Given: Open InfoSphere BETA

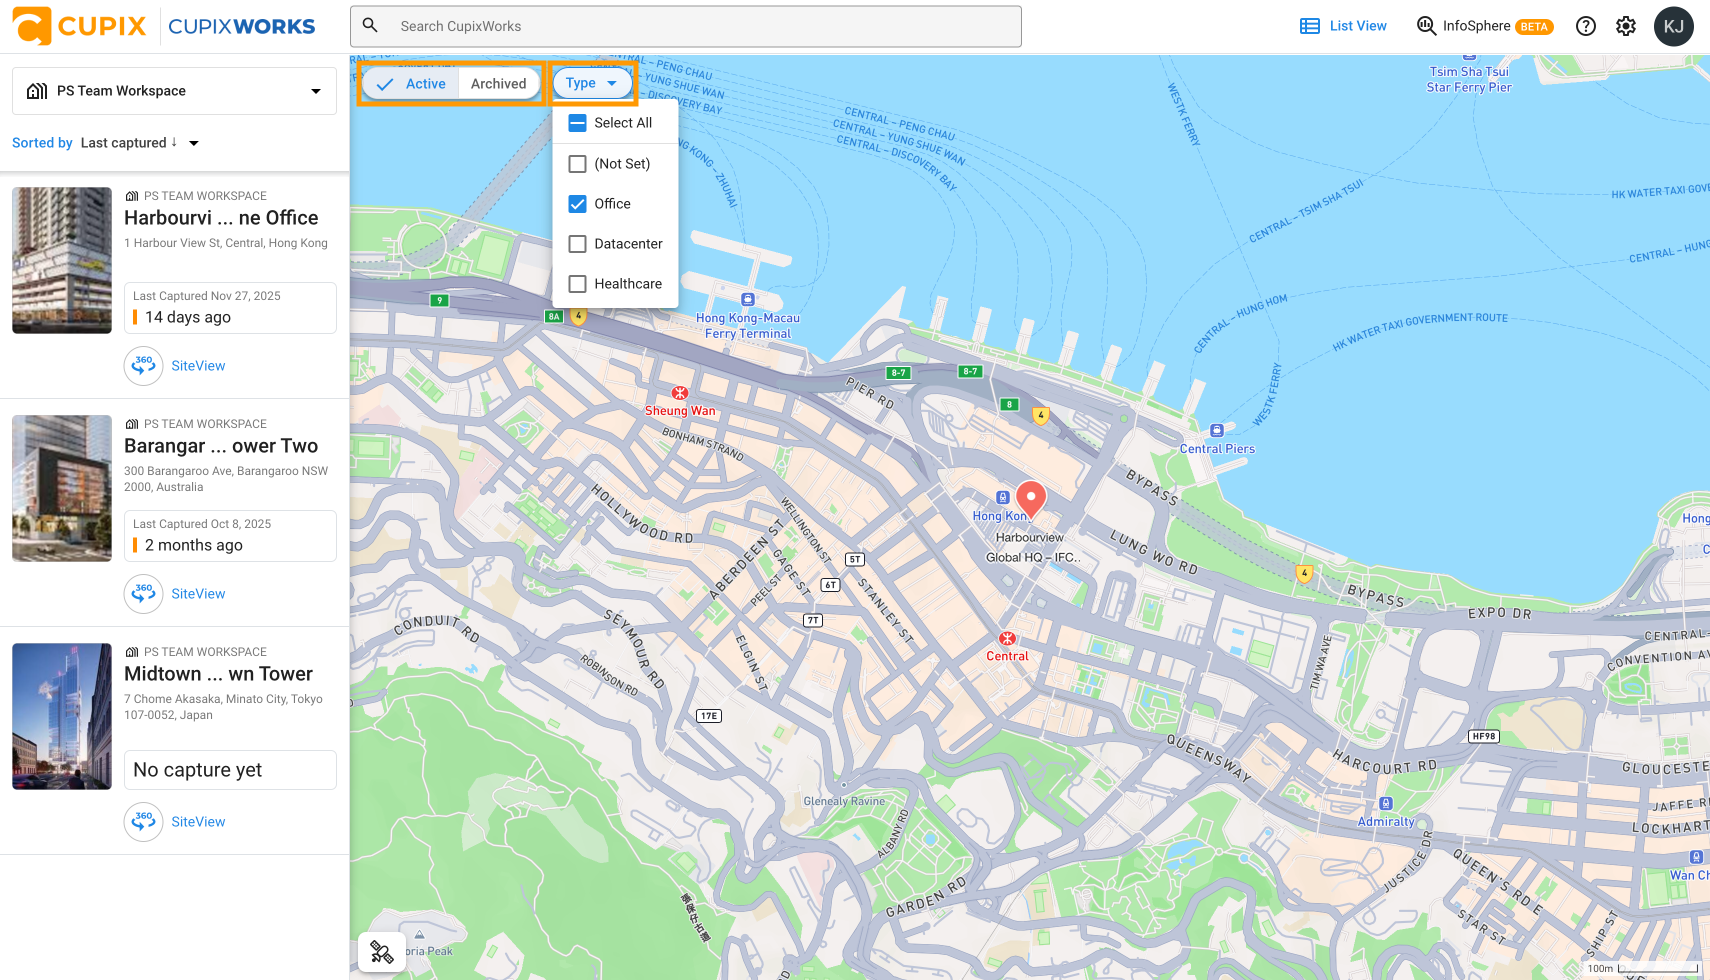Looking at the screenshot, I should 1485,26.
